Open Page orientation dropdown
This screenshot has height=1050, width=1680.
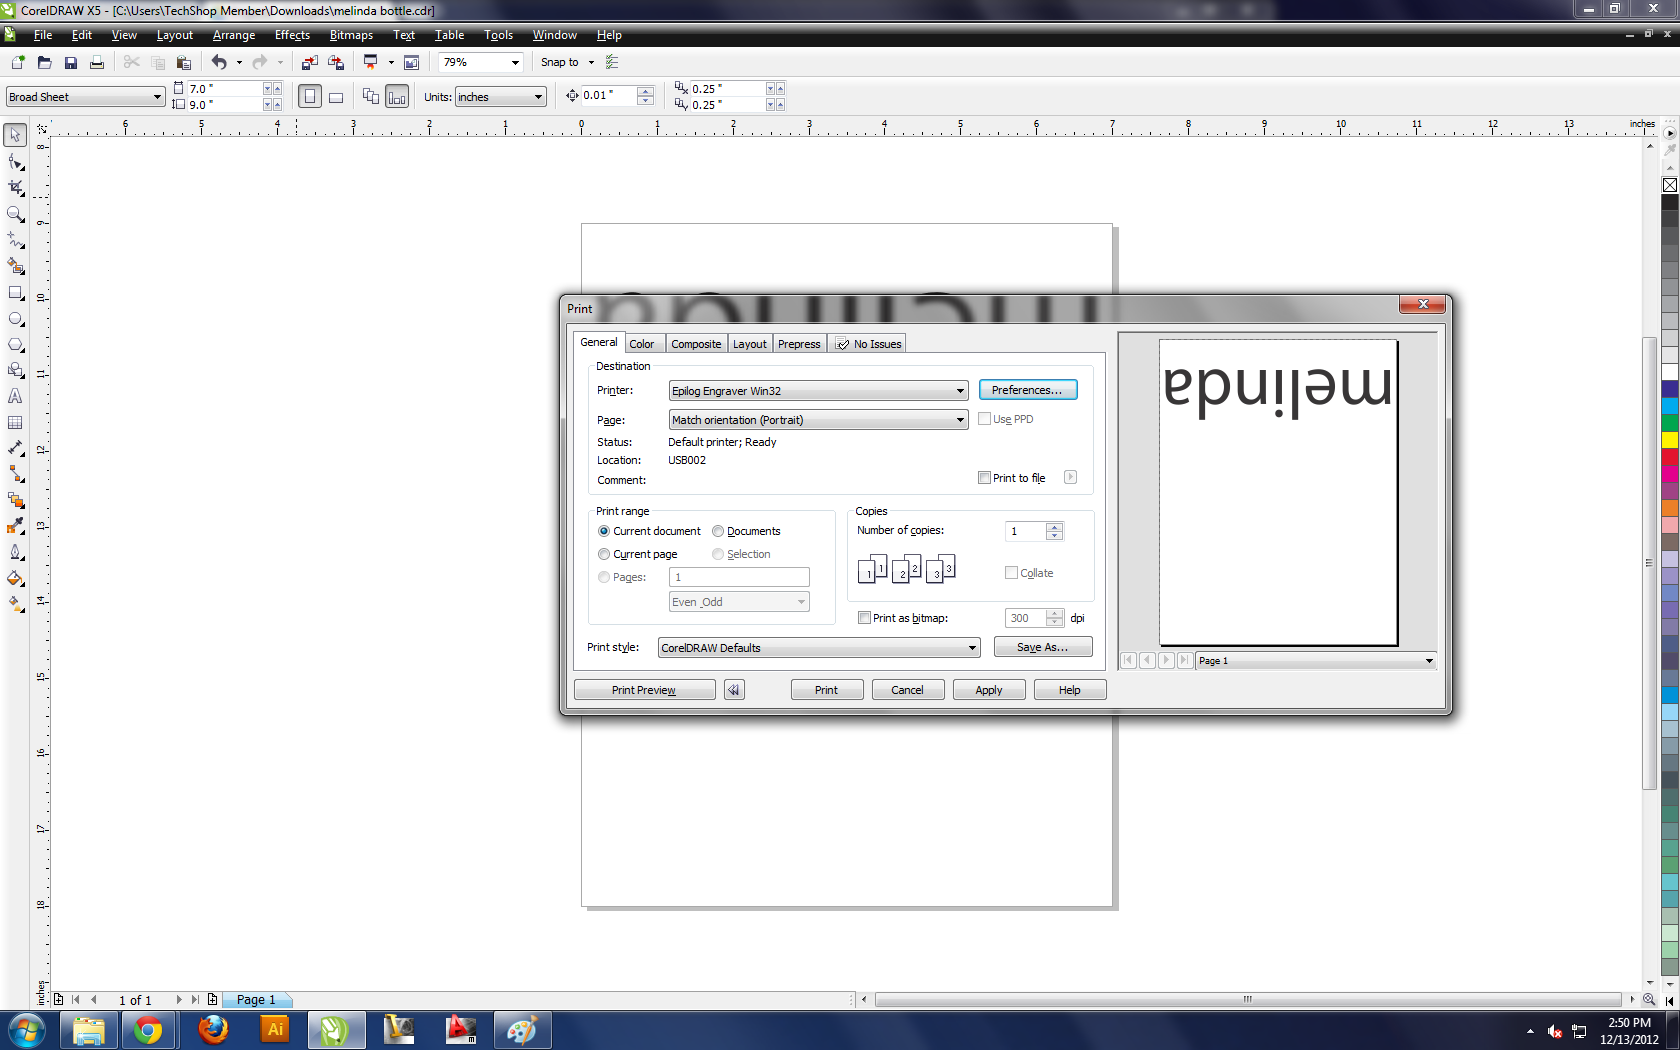click(818, 420)
